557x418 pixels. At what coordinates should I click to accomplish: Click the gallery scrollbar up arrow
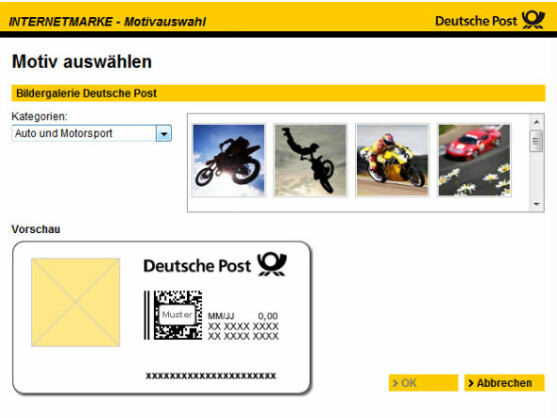(x=536, y=122)
